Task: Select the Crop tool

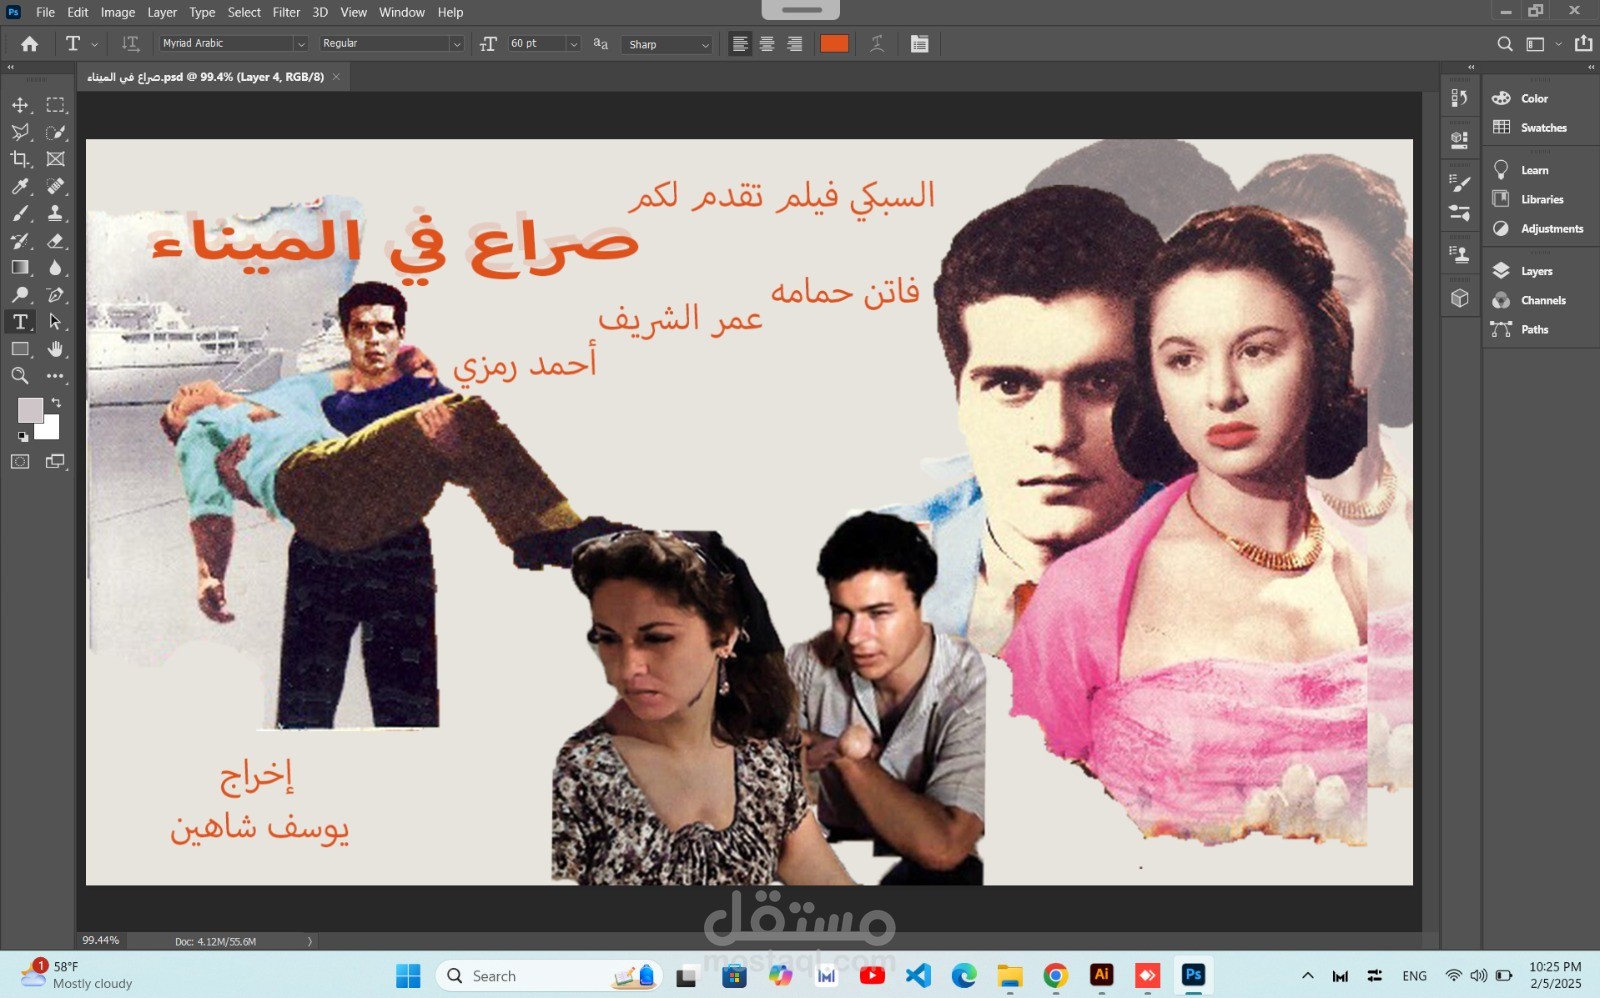Action: point(20,159)
